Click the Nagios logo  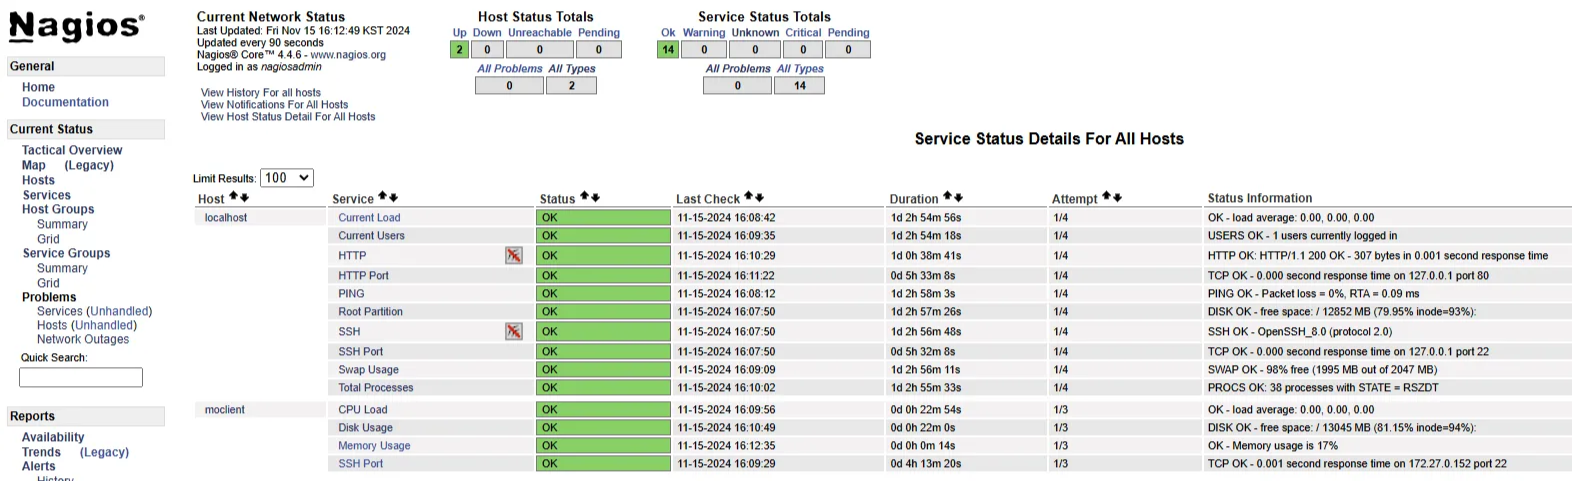(77, 27)
